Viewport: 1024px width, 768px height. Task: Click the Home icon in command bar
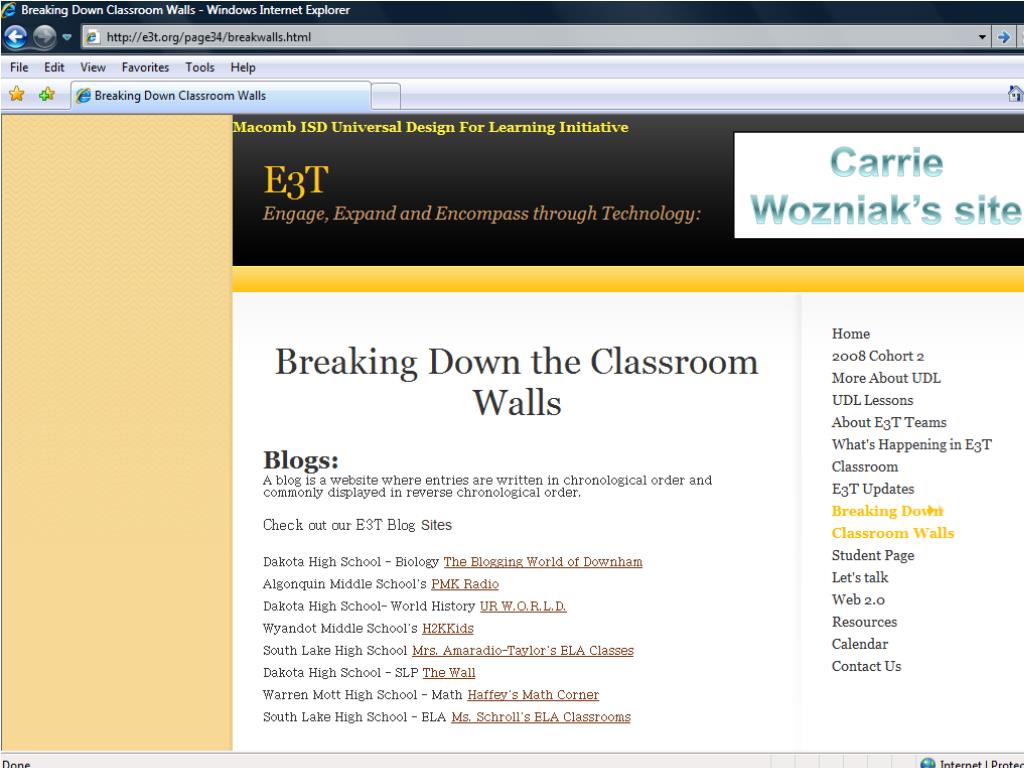(x=1016, y=95)
